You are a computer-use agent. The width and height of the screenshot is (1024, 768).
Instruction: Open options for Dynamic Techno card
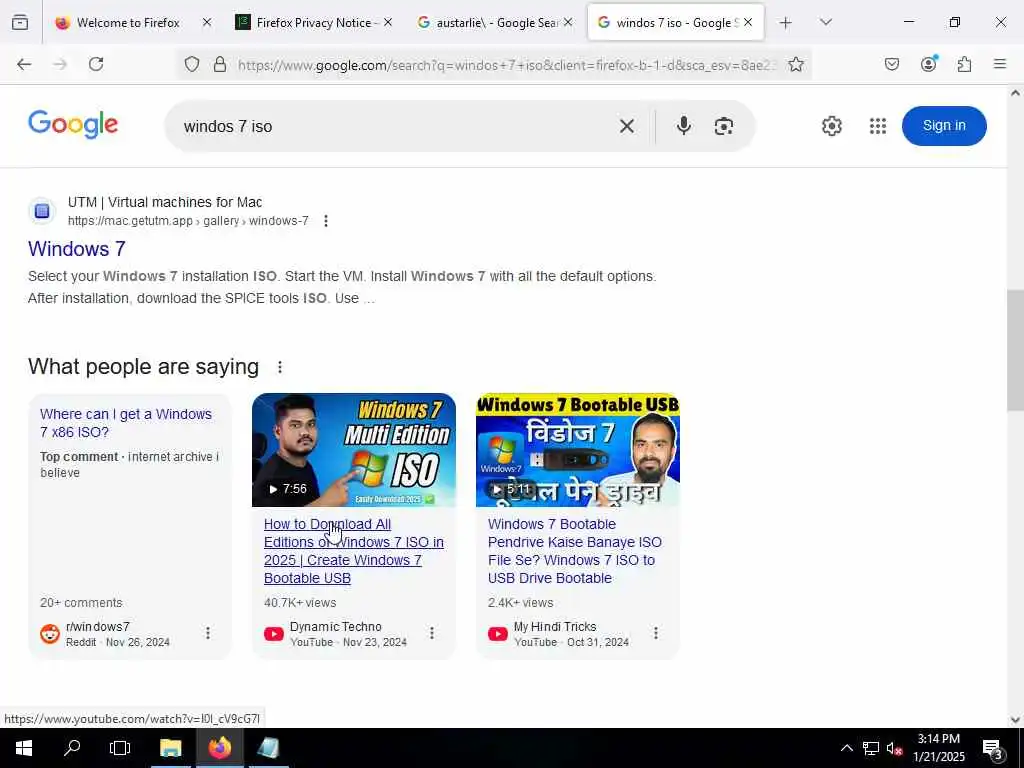(432, 633)
